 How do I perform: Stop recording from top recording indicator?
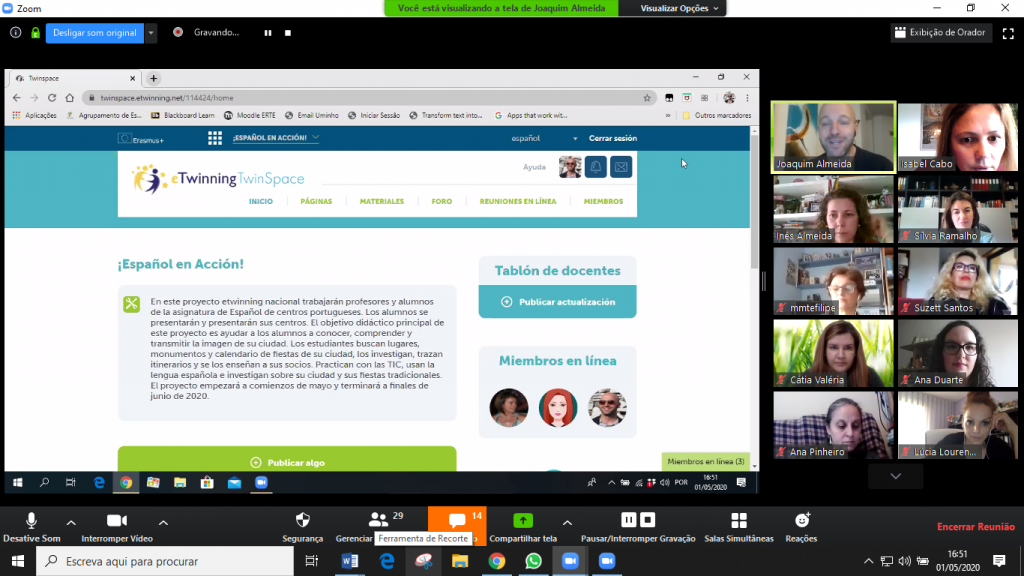coord(288,33)
